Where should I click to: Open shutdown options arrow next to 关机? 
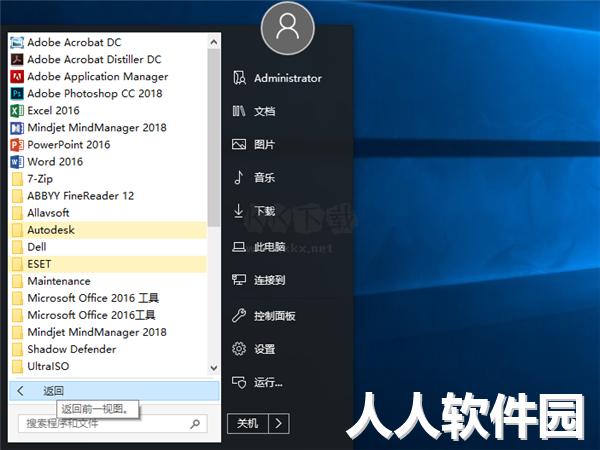pos(279,423)
